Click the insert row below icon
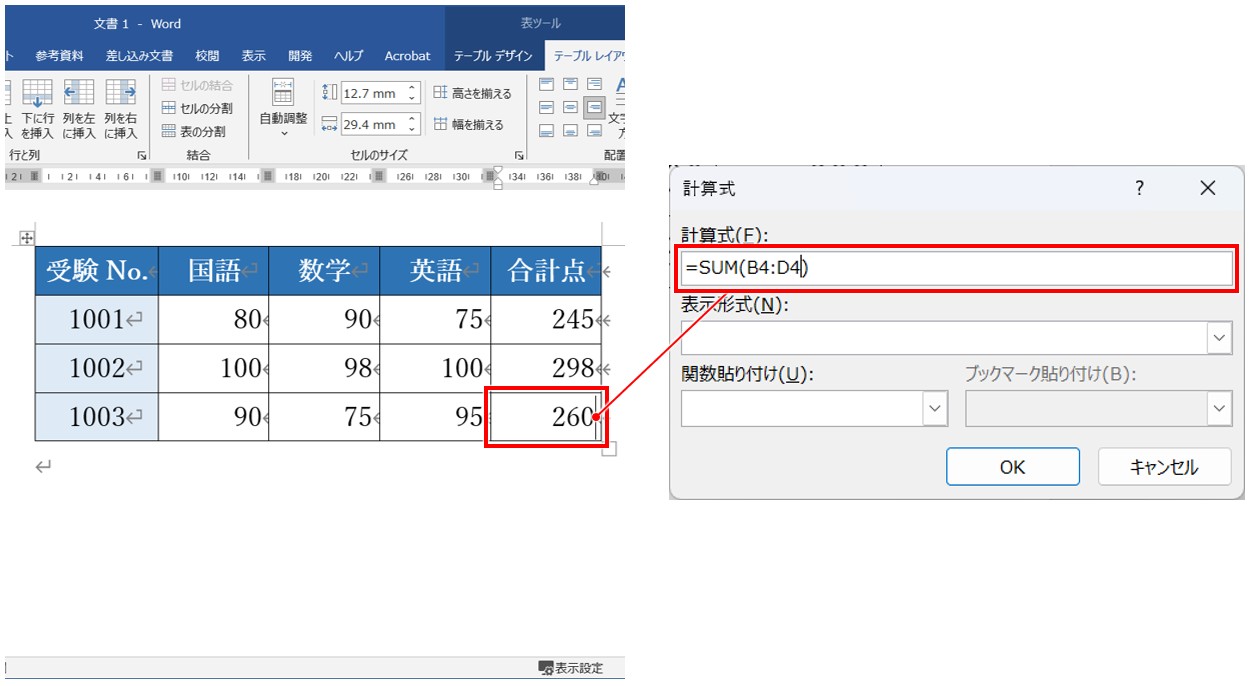1252x686 pixels. [x=37, y=93]
